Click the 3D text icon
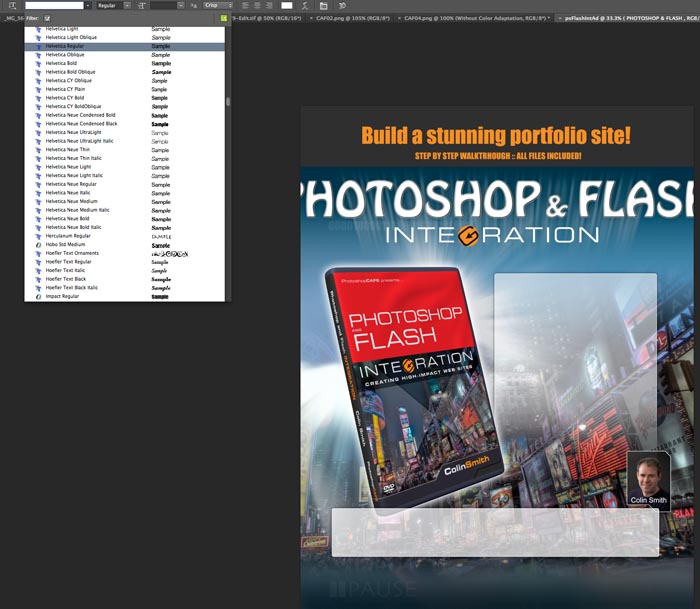 coord(342,5)
